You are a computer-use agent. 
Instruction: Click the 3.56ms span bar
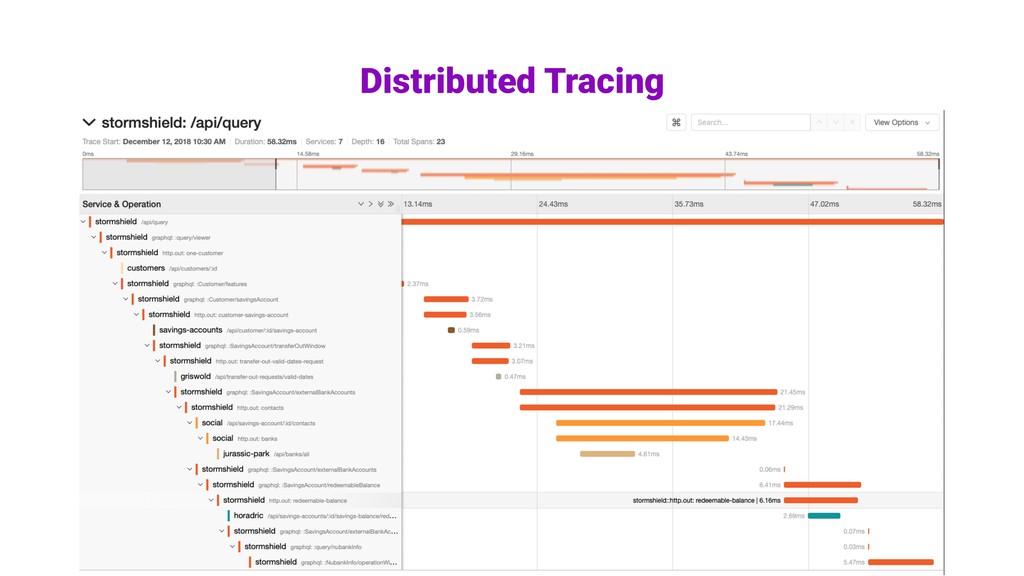coord(445,315)
